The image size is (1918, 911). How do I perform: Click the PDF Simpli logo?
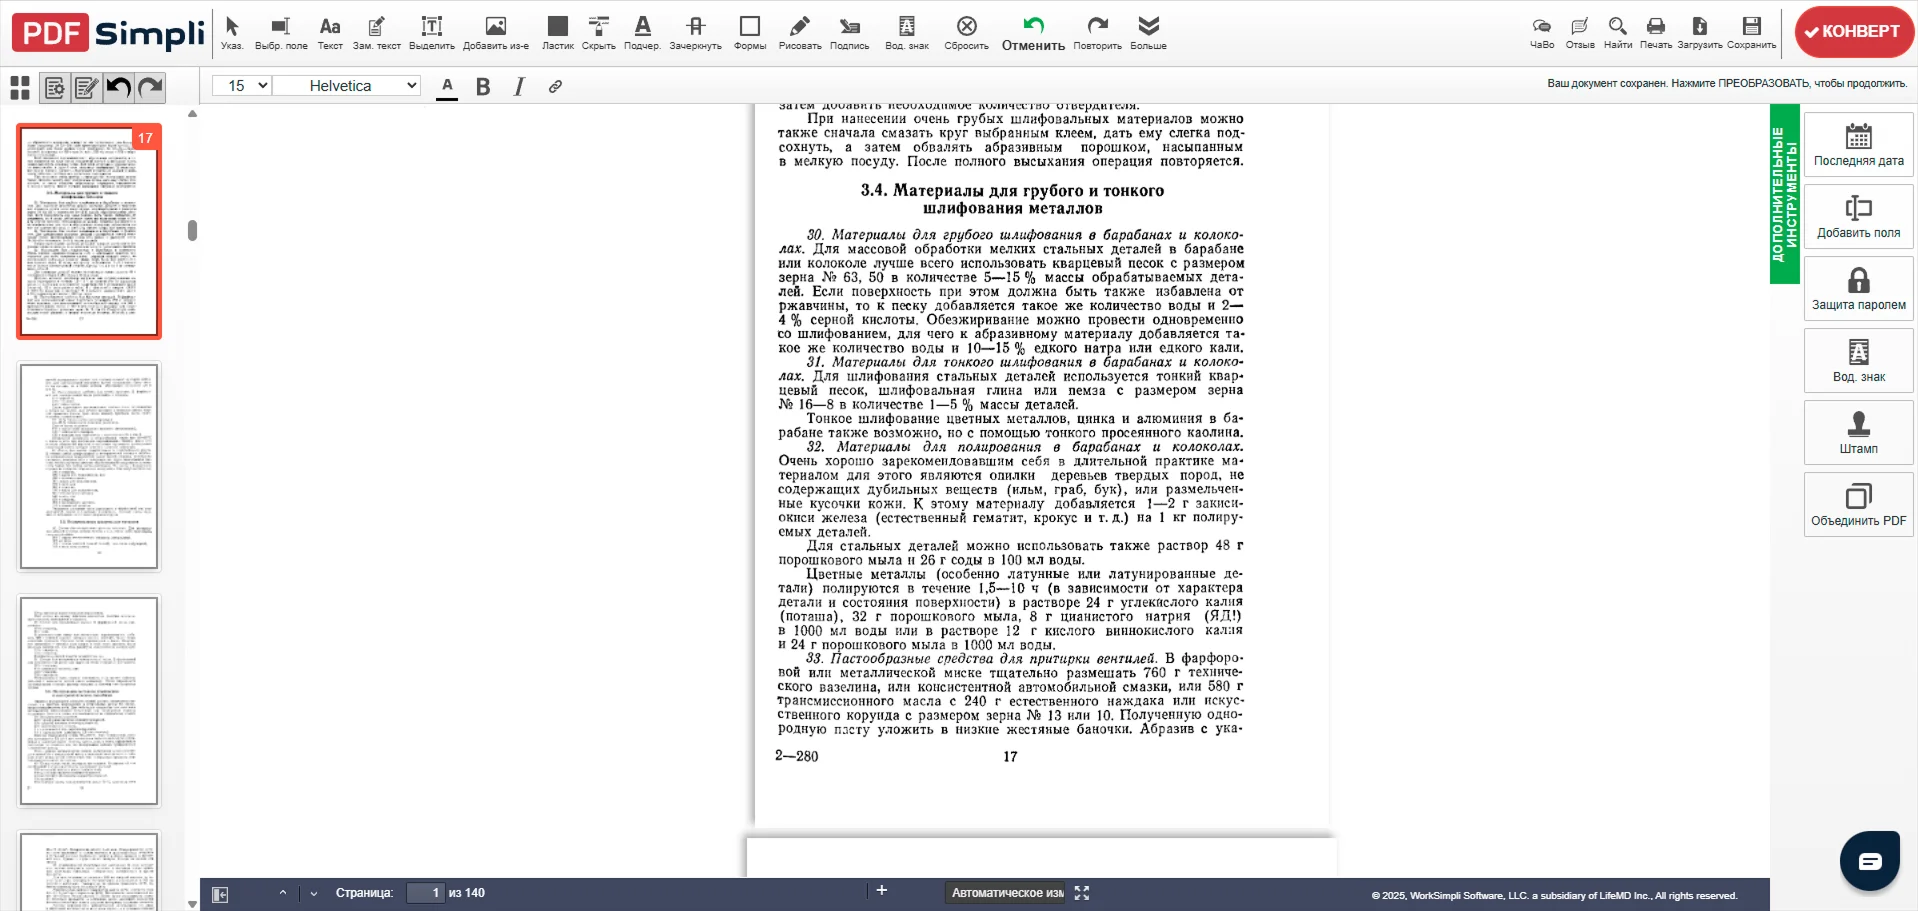[108, 33]
